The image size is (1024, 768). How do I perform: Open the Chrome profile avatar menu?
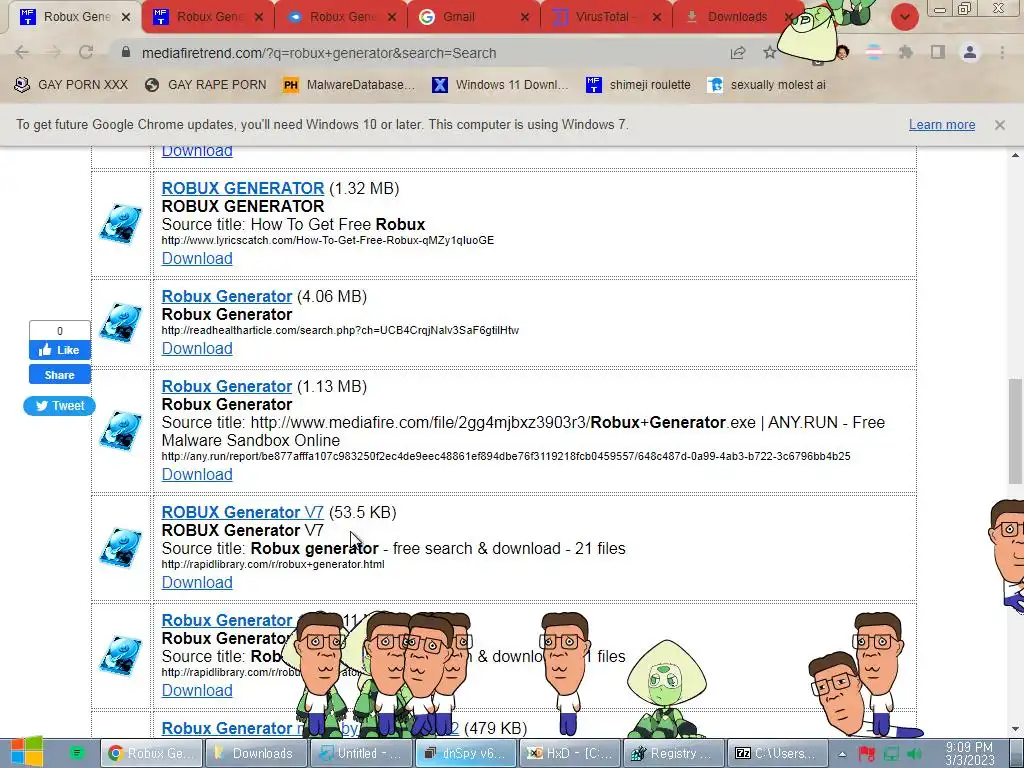(970, 52)
